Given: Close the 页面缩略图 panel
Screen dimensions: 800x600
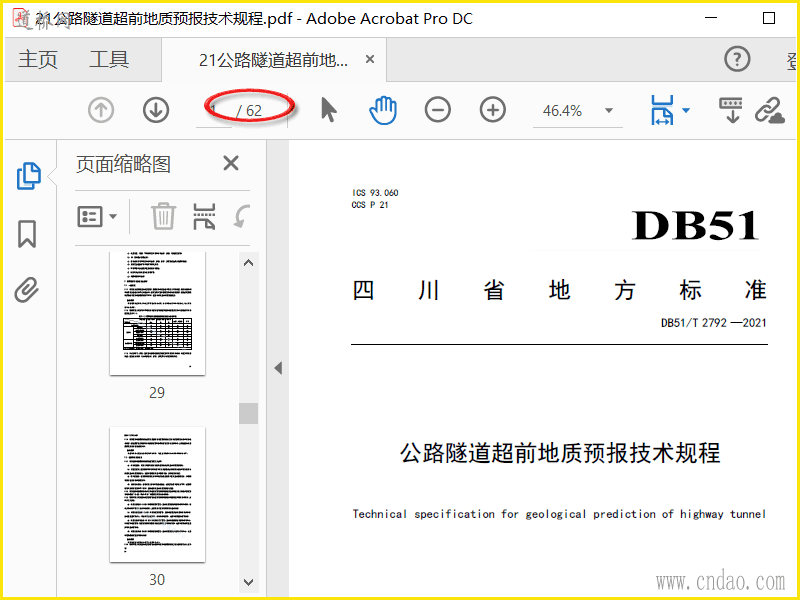Looking at the screenshot, I should pyautogui.click(x=231, y=163).
